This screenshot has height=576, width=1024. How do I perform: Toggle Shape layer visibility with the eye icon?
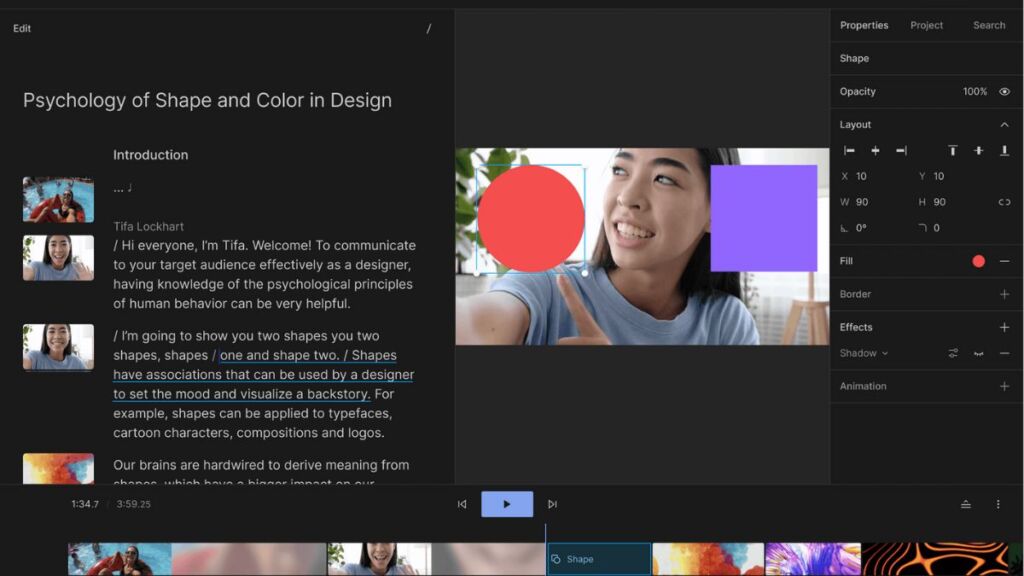pyautogui.click(x=1006, y=91)
